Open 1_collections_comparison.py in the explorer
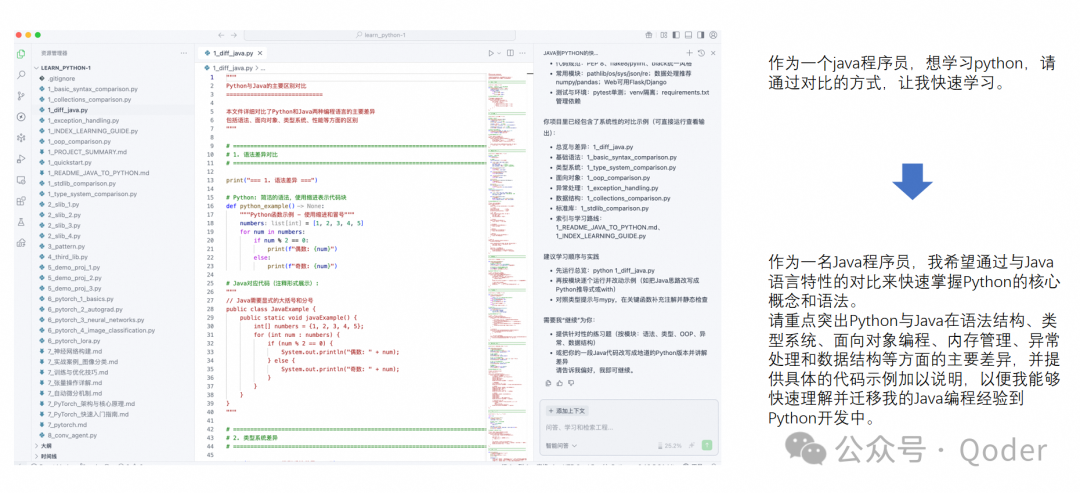Viewport: 1080px width, 493px height. [90, 99]
